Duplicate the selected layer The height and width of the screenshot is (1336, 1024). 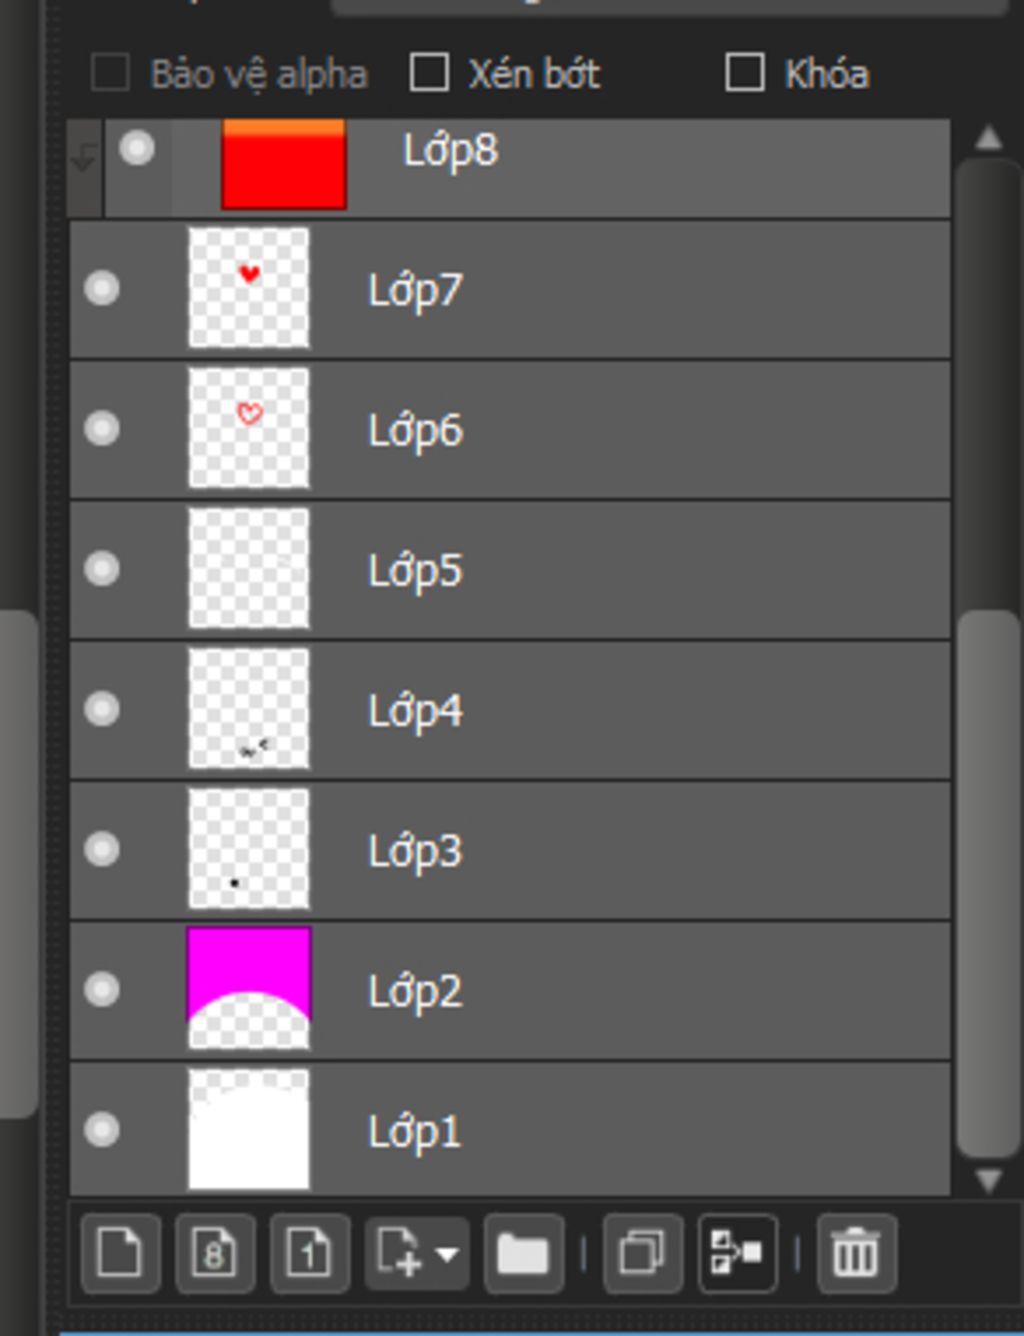click(643, 1253)
